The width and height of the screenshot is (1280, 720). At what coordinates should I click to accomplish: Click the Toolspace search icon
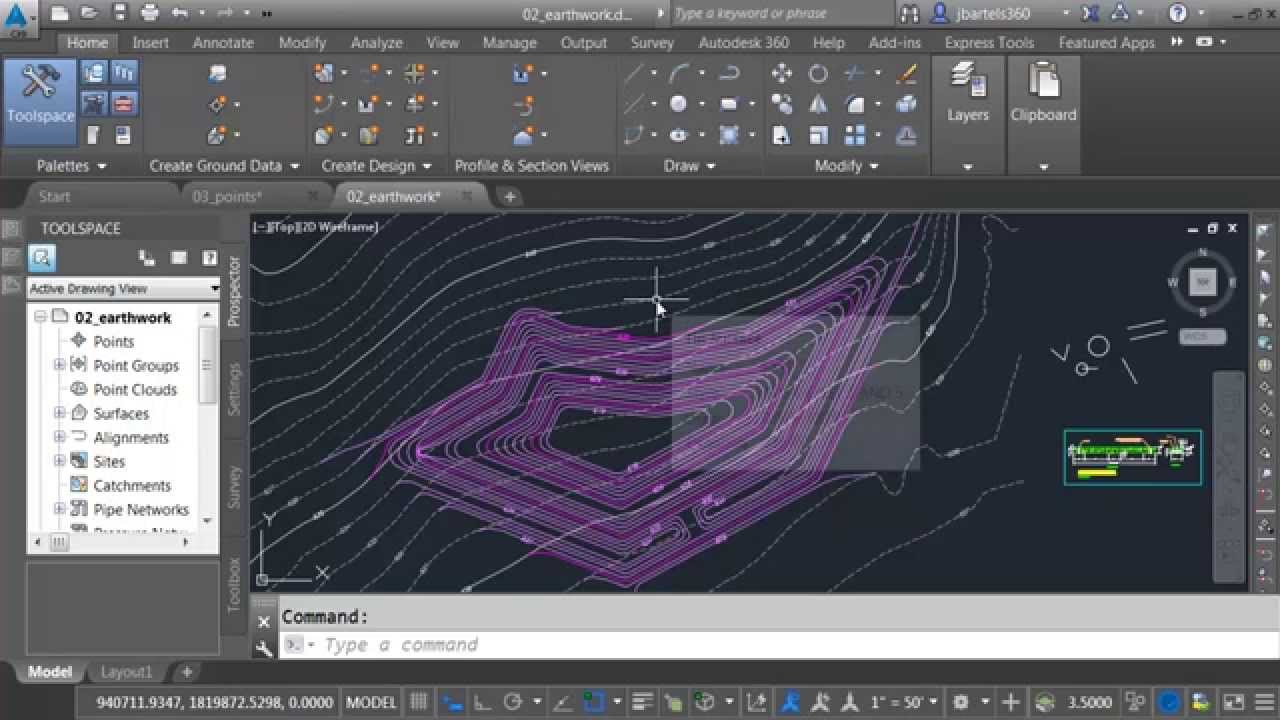[x=41, y=258]
